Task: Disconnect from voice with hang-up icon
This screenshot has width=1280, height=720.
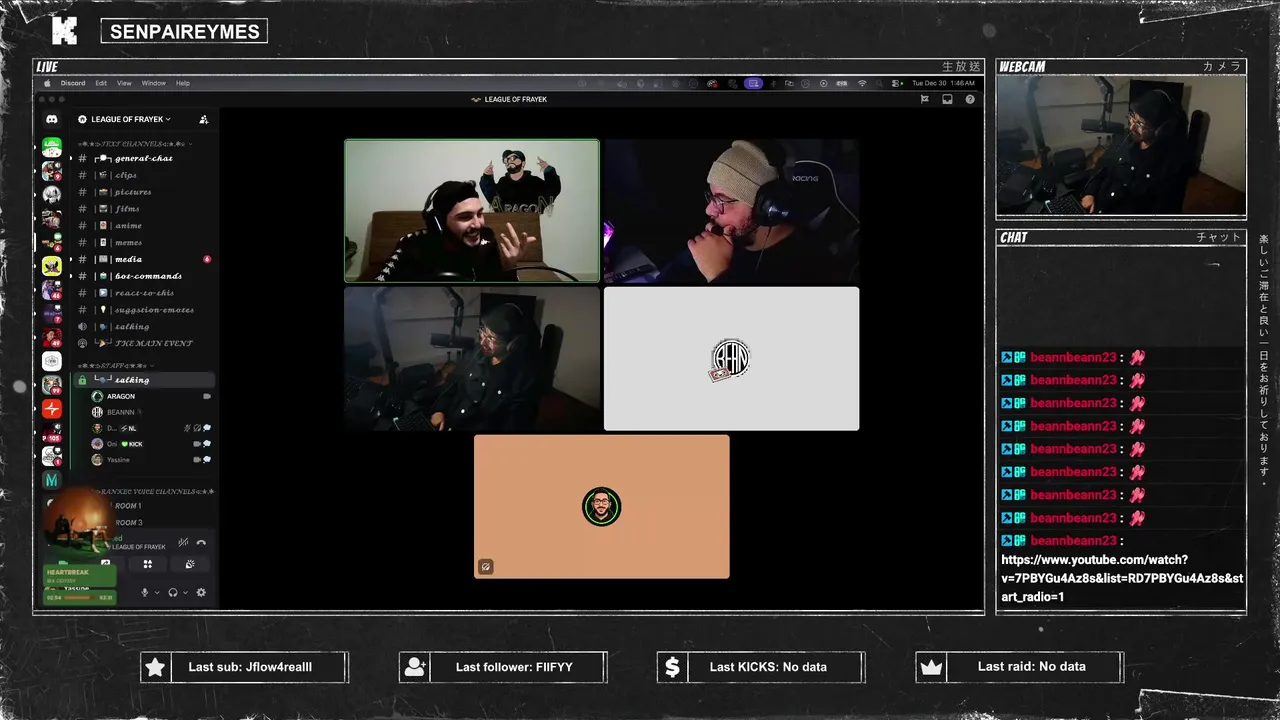Action: pyautogui.click(x=201, y=542)
